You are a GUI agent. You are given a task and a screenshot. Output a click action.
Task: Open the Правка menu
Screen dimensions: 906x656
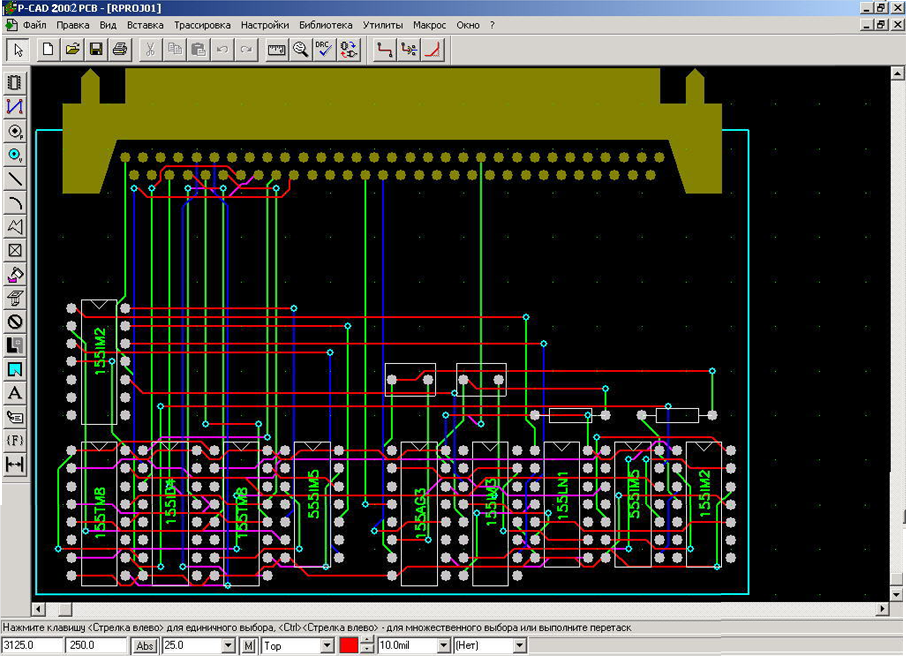[x=73, y=25]
